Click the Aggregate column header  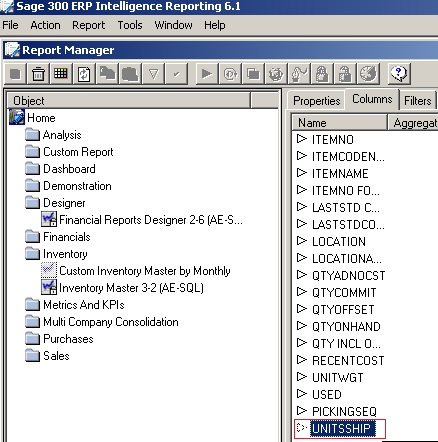pos(413,123)
